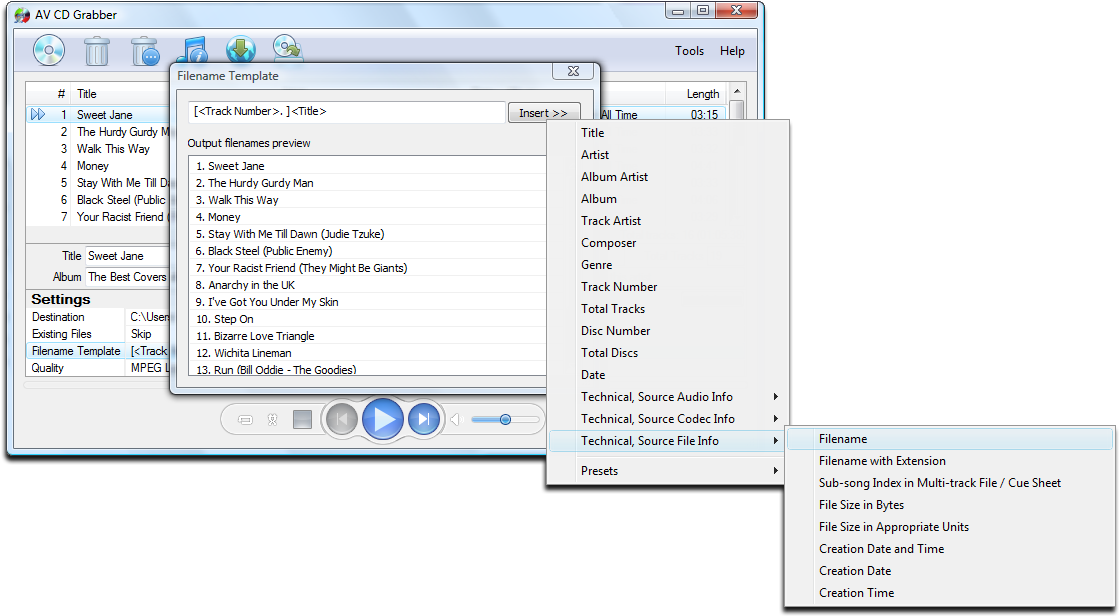Expand Technical, Source File Info submenu
Viewport: 1119px width, 616px height.
click(x=667, y=441)
